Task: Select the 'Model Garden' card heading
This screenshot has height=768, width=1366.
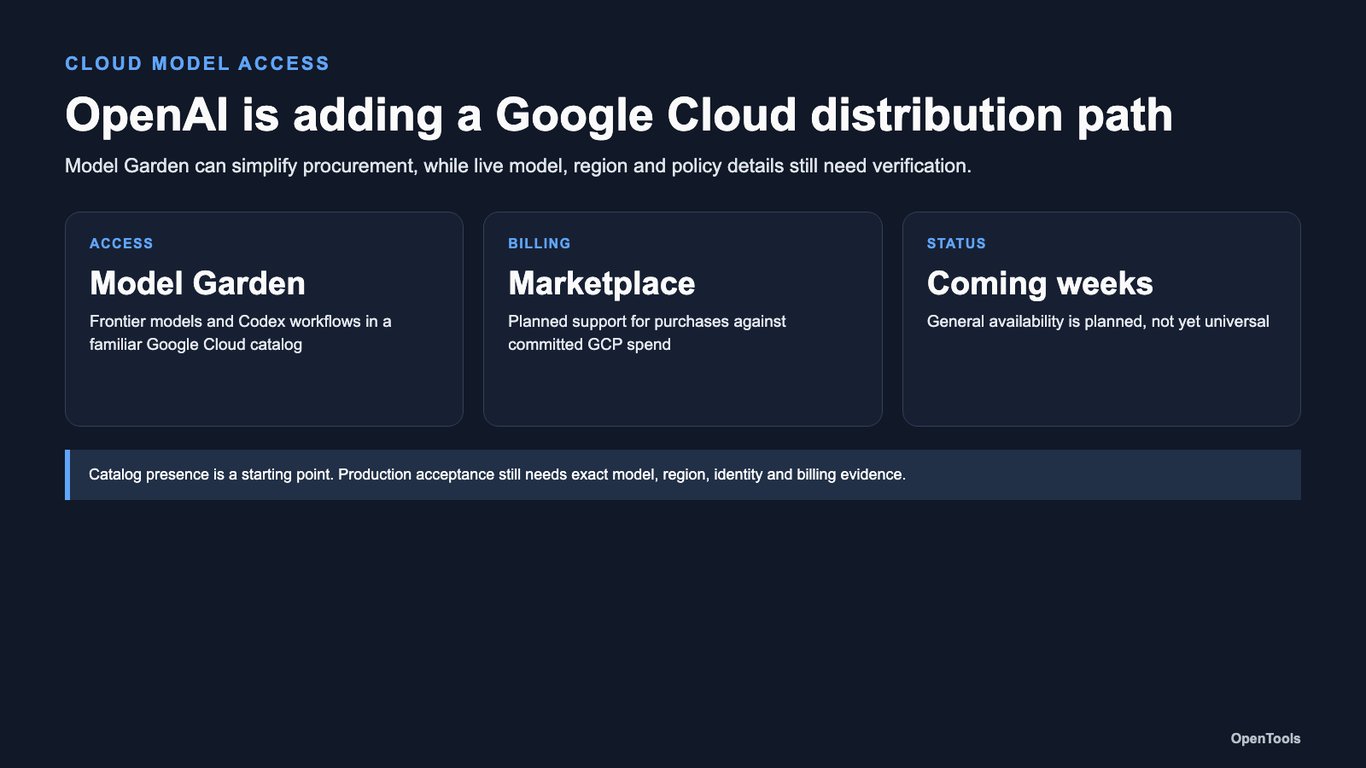Action: coord(198,283)
